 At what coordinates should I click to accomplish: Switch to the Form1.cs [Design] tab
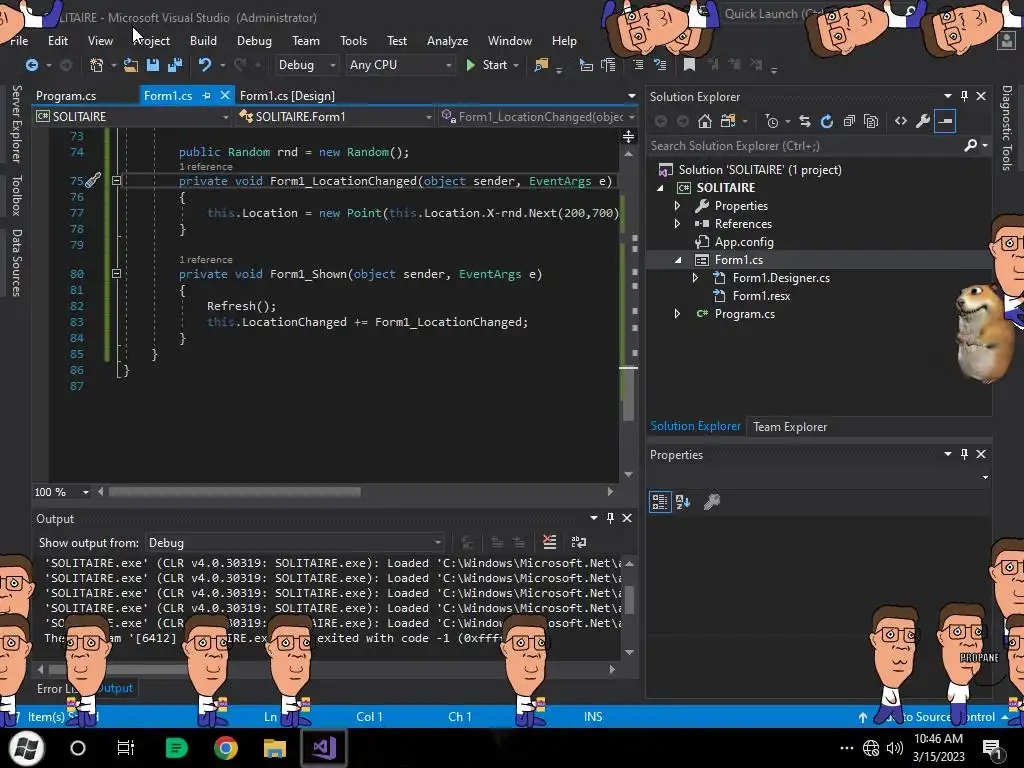tap(287, 95)
